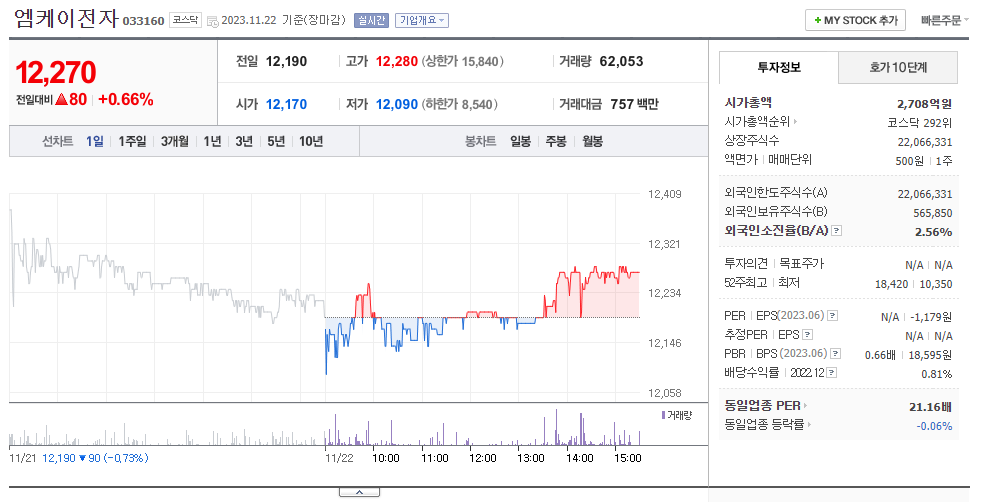Click the +0.66% change rate
The height and width of the screenshot is (502, 989).
(x=126, y=99)
